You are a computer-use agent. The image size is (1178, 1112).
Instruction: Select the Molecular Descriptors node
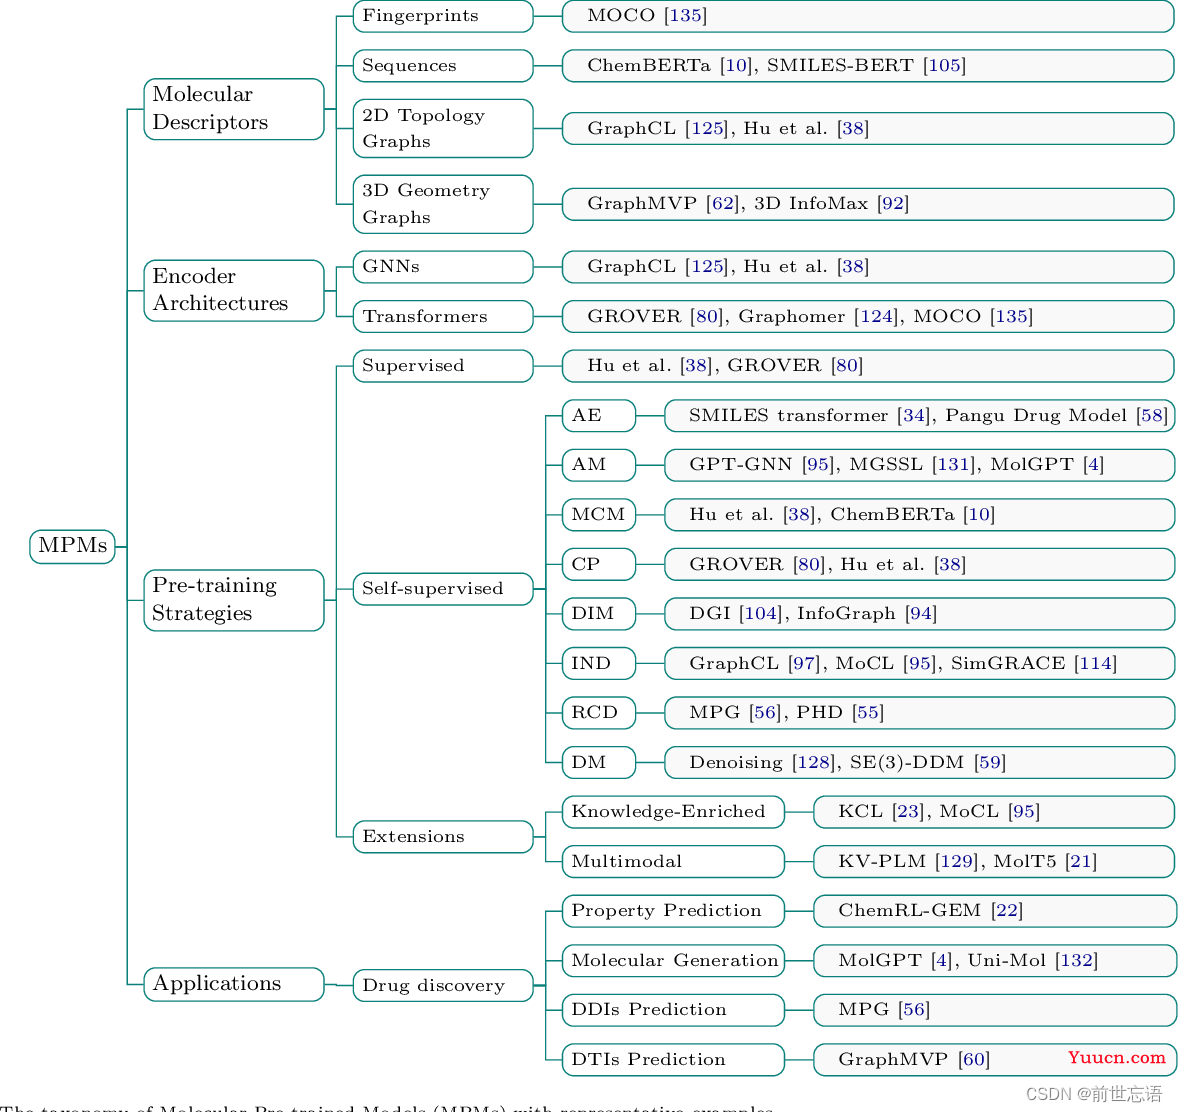[234, 109]
